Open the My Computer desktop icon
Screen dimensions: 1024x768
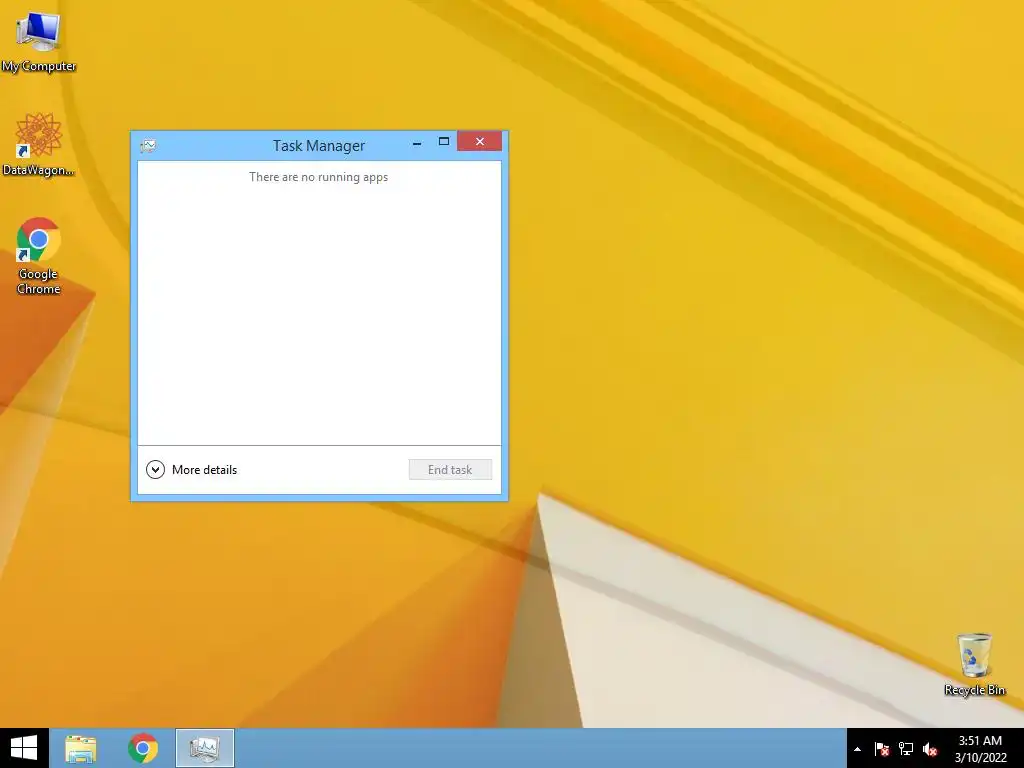point(39,41)
